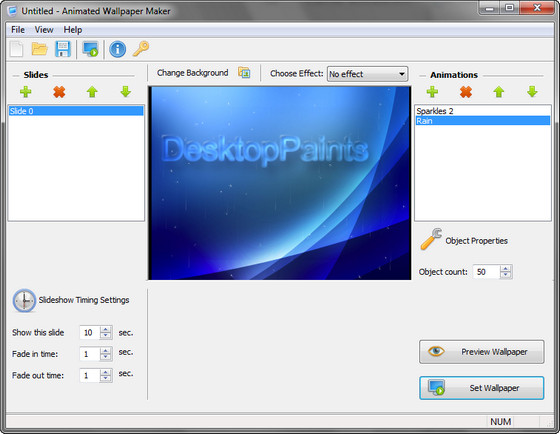The image size is (560, 434).
Task: Decrease the Show this slide seconds value
Action: tap(105, 336)
